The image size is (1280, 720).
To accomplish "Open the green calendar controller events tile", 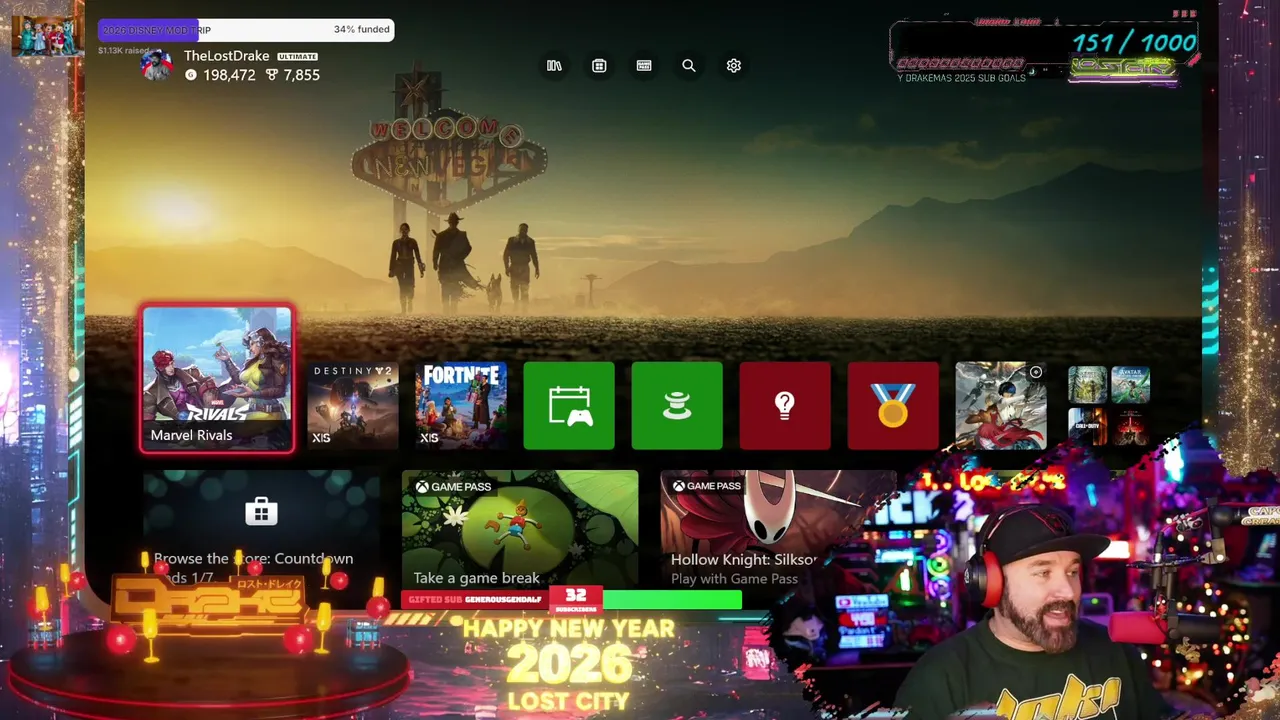I will [x=569, y=406].
